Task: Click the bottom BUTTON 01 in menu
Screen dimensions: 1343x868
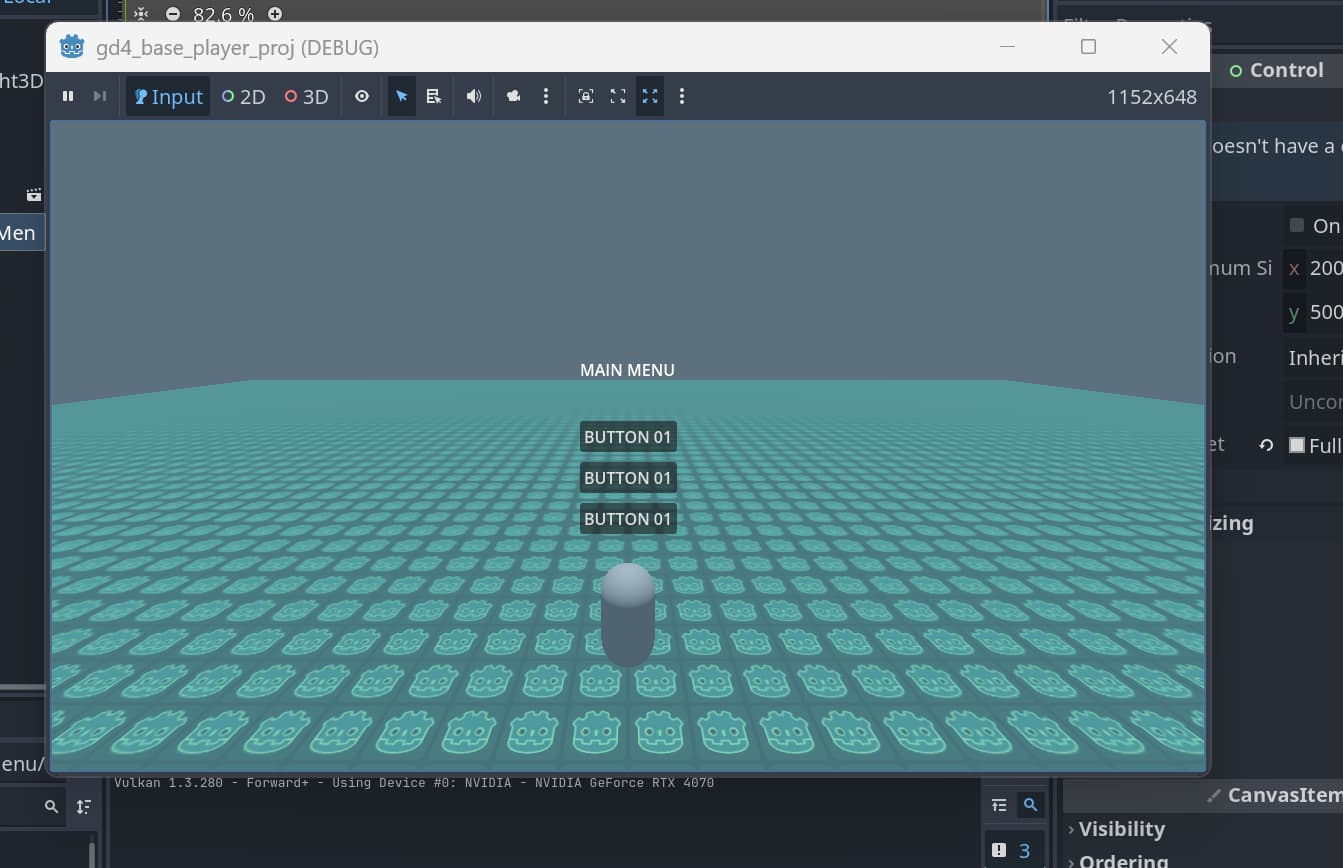Action: point(627,519)
